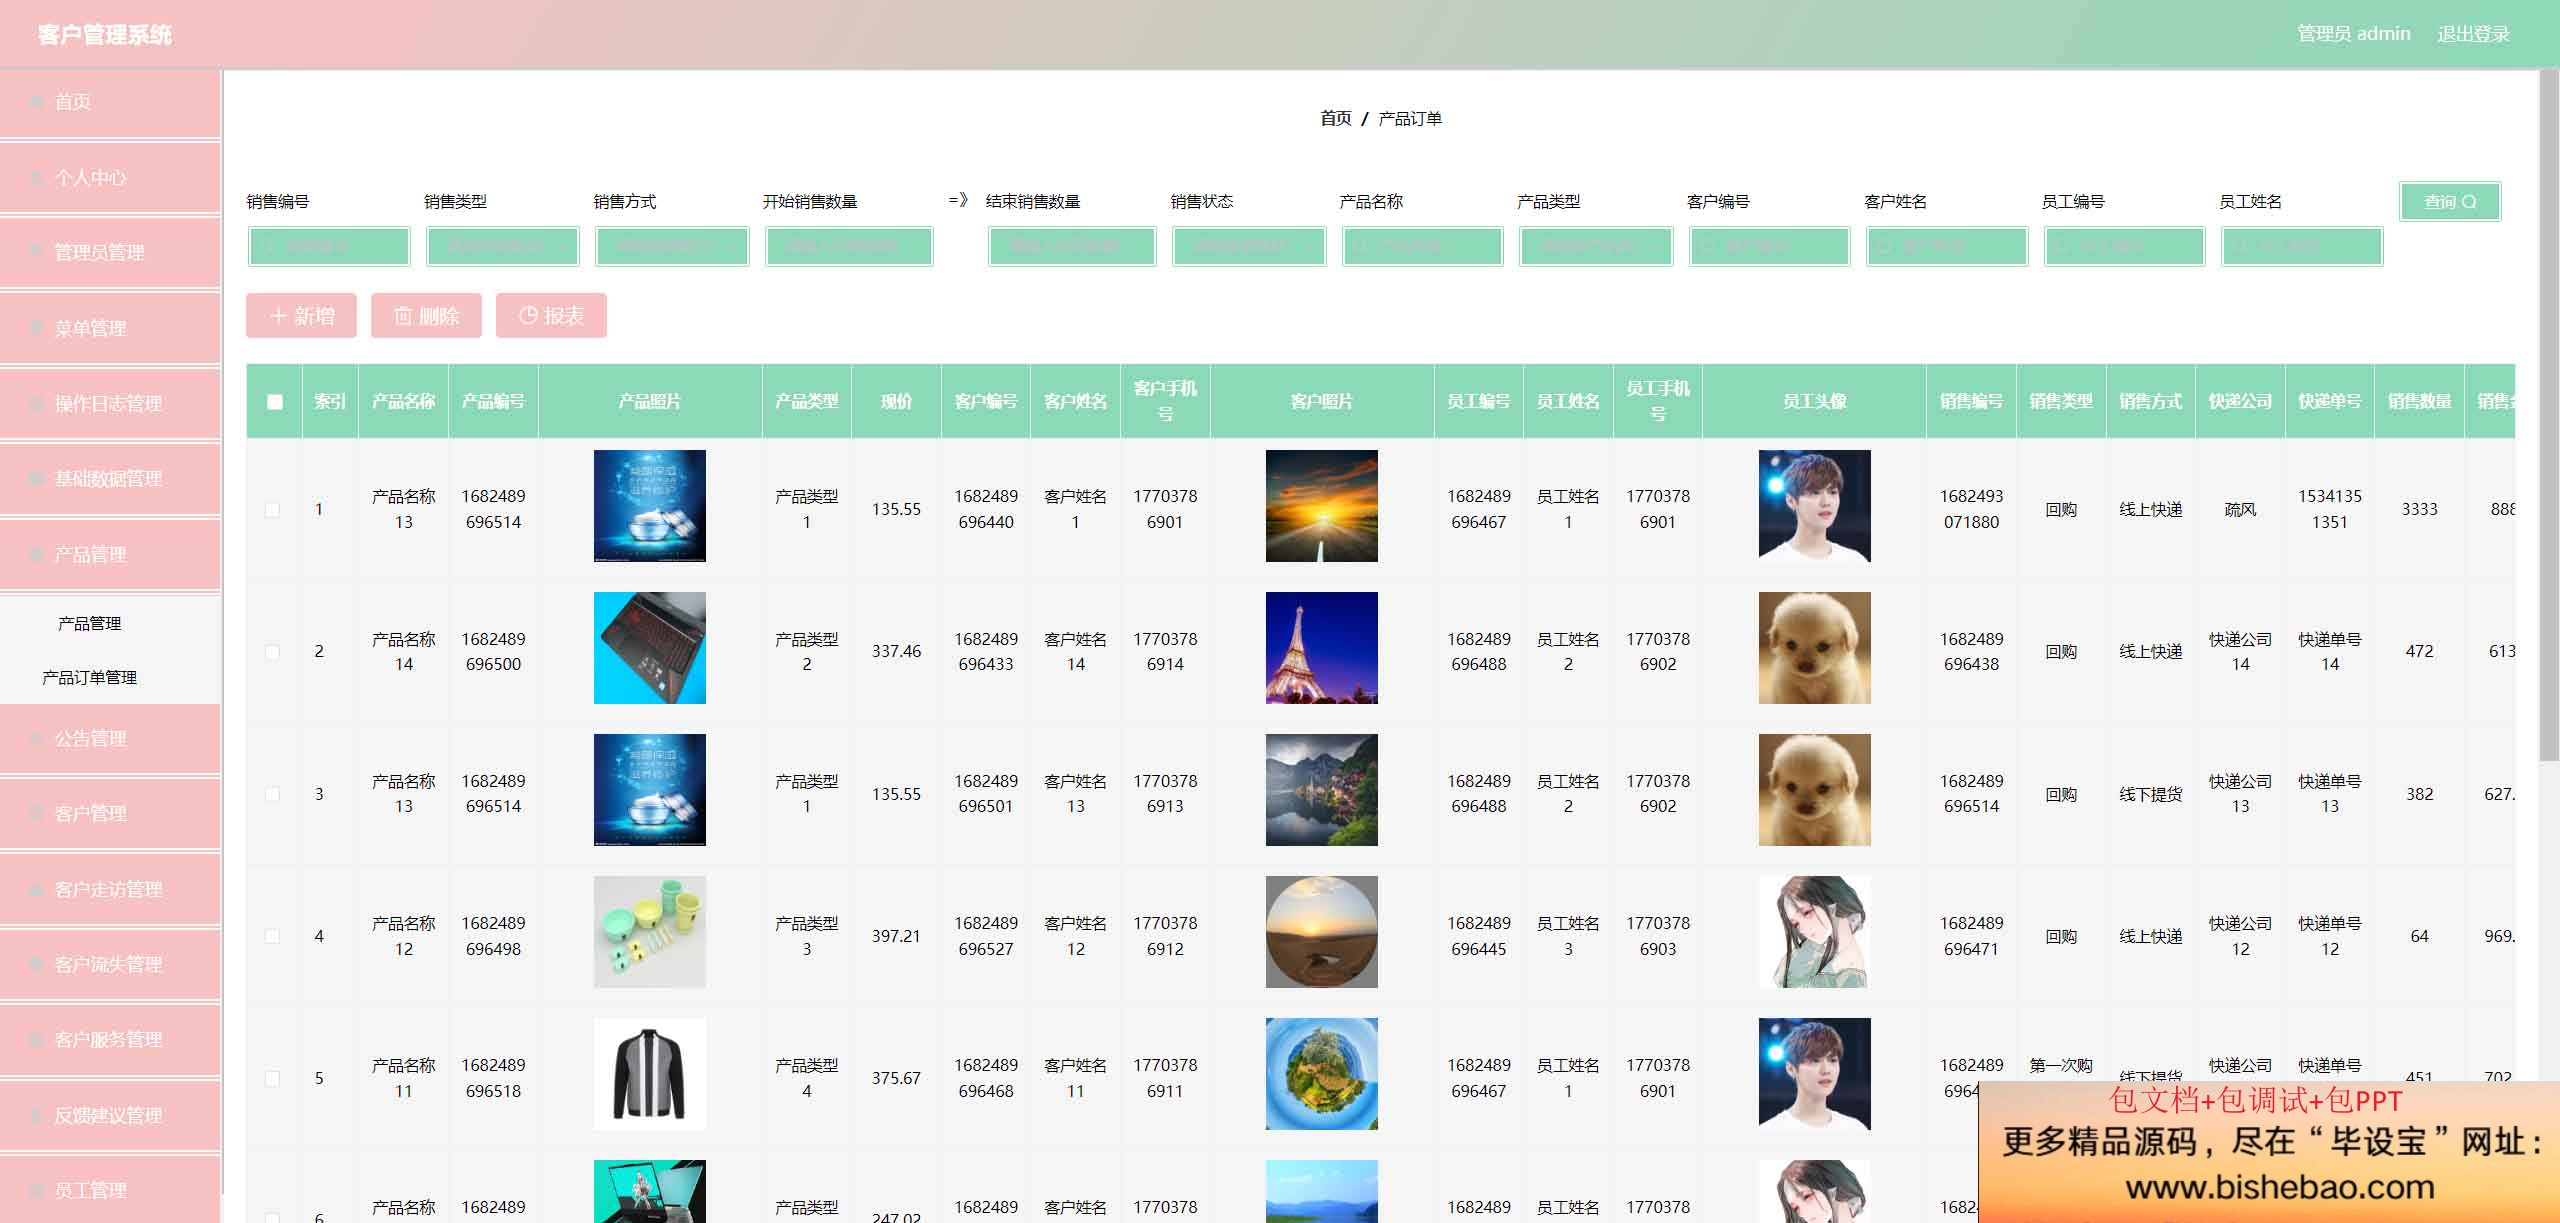Expand the 客户流失管理 sidebar group
Viewport: 2560px width, 1223px height.
pyautogui.click(x=110, y=964)
